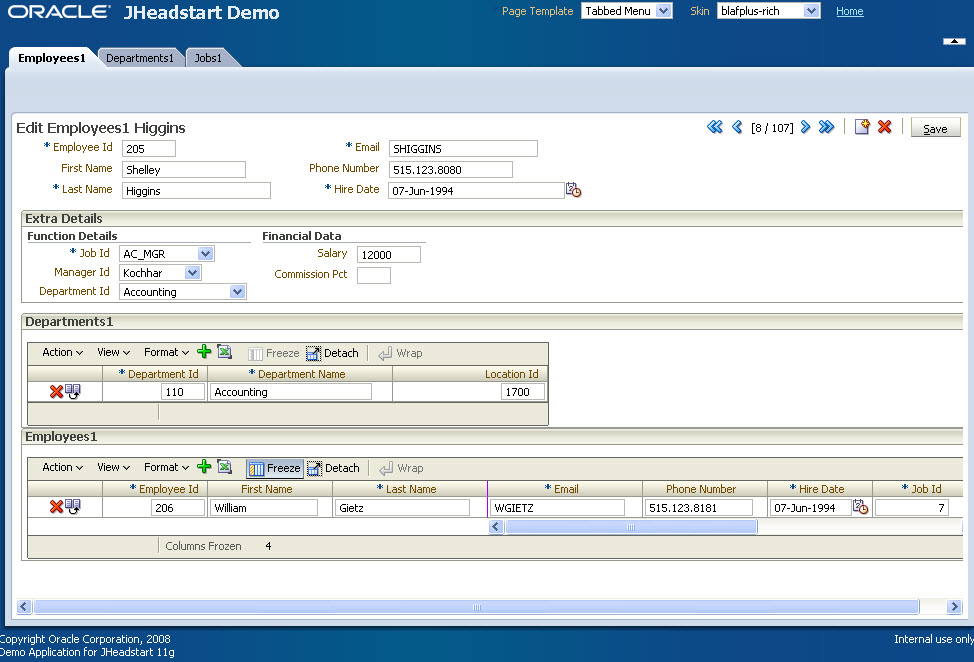Open details icon for Accounting department row
The width and height of the screenshot is (974, 662).
(x=73, y=392)
